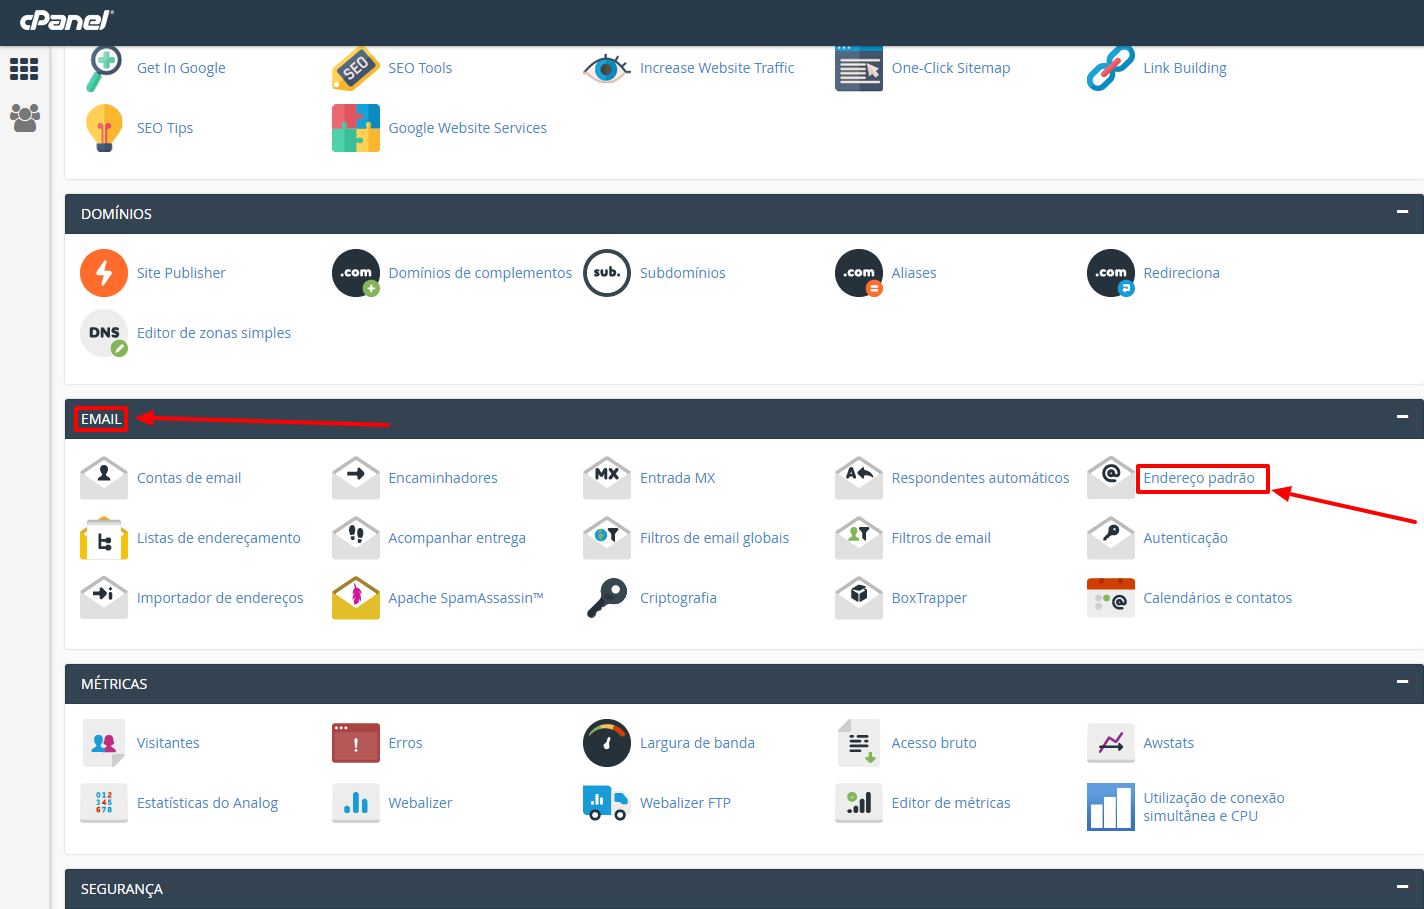Screen dimensions: 1424x909
Task: Click the Acompanhar entrega footprints icon
Action: (356, 538)
